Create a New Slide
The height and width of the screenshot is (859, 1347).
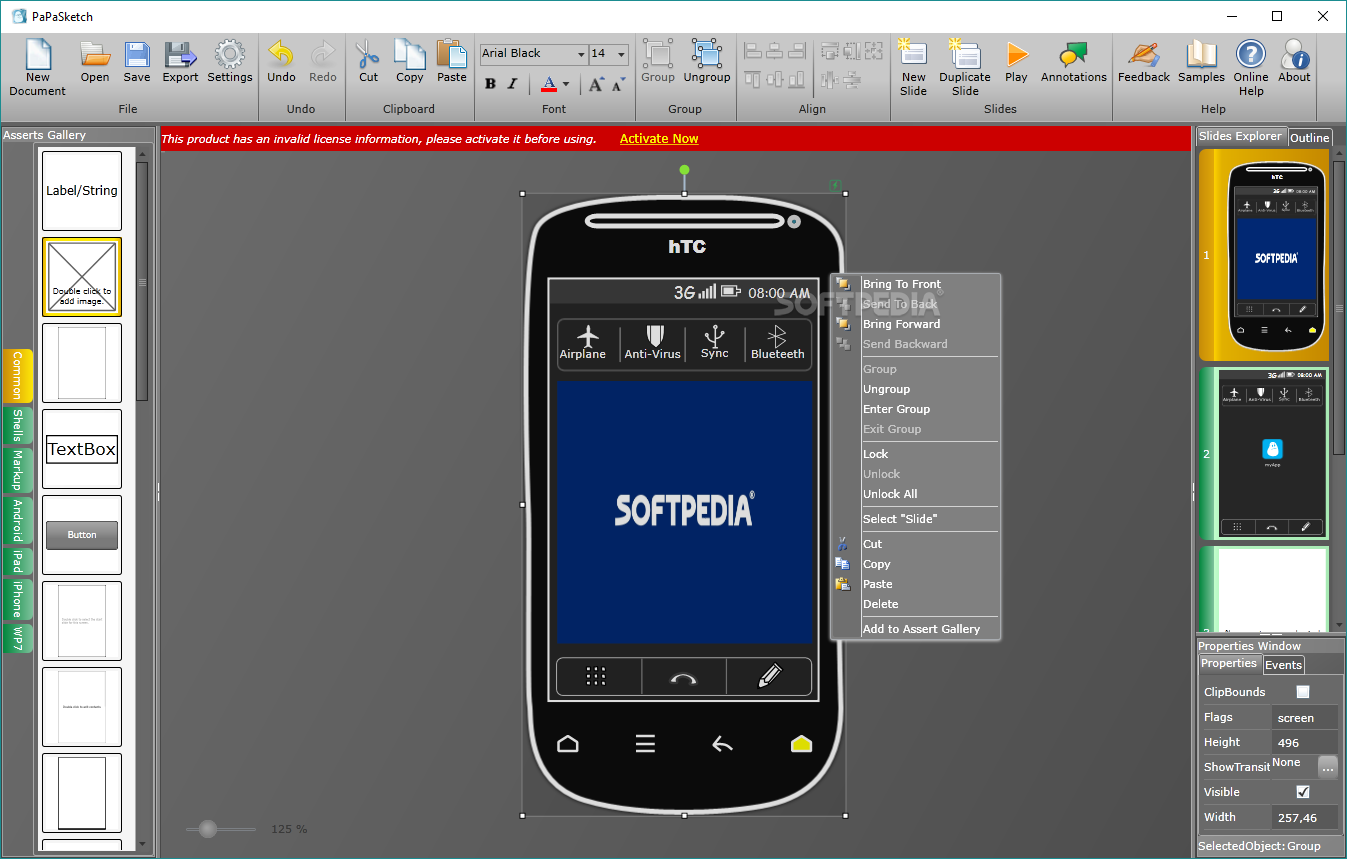913,54
